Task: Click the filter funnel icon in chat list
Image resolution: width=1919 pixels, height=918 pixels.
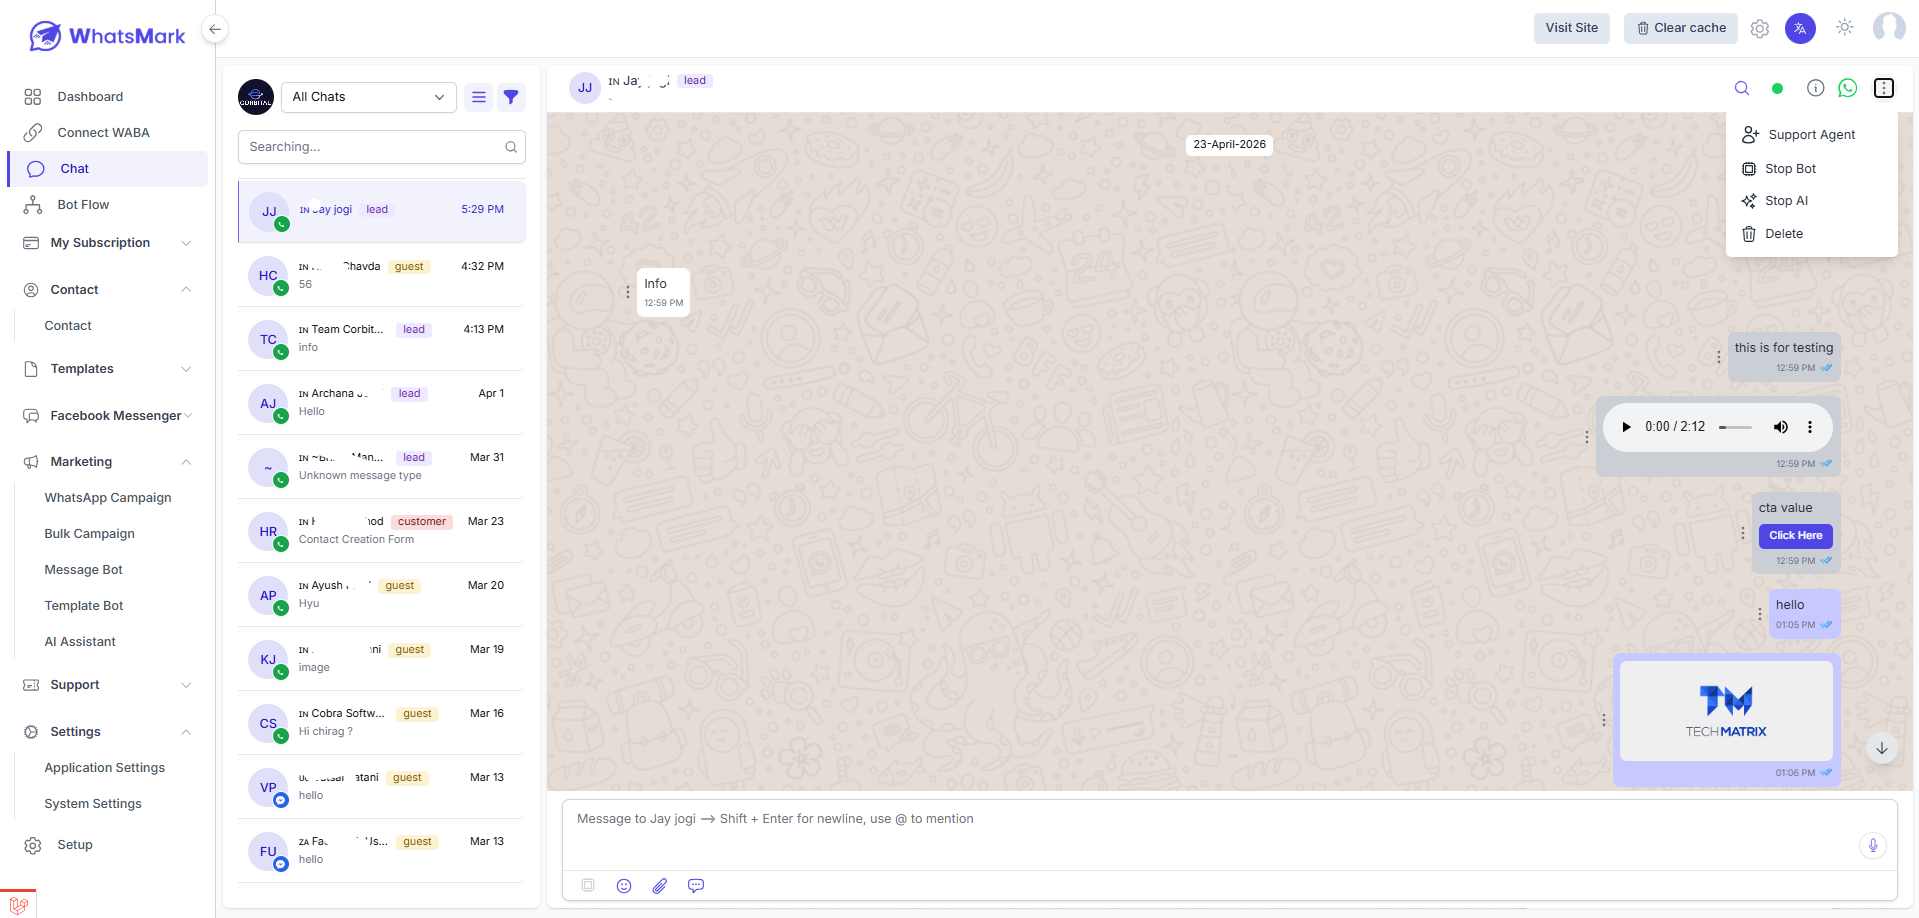Action: pos(511,97)
